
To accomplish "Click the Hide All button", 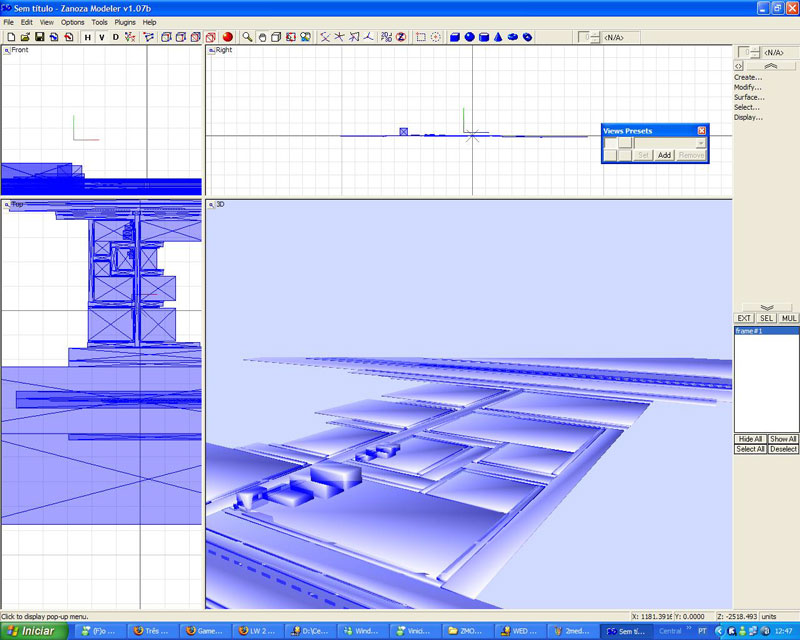I will click(x=750, y=439).
